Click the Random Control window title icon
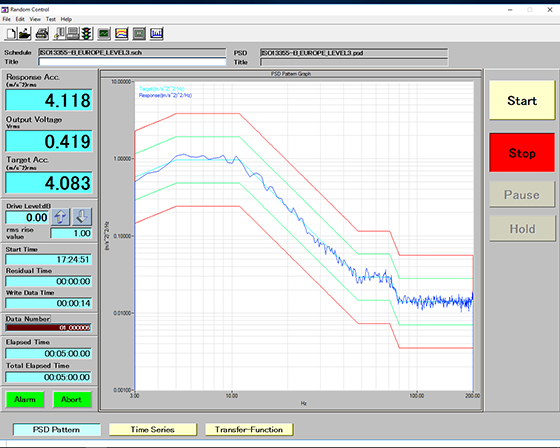The width and height of the screenshot is (560, 448). pos(5,10)
